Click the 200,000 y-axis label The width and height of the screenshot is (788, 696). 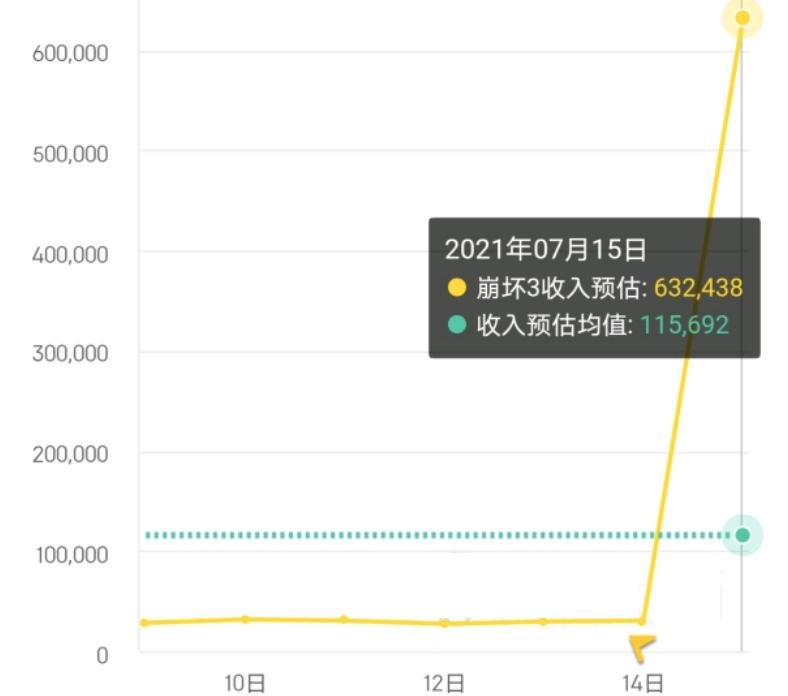tap(70, 454)
